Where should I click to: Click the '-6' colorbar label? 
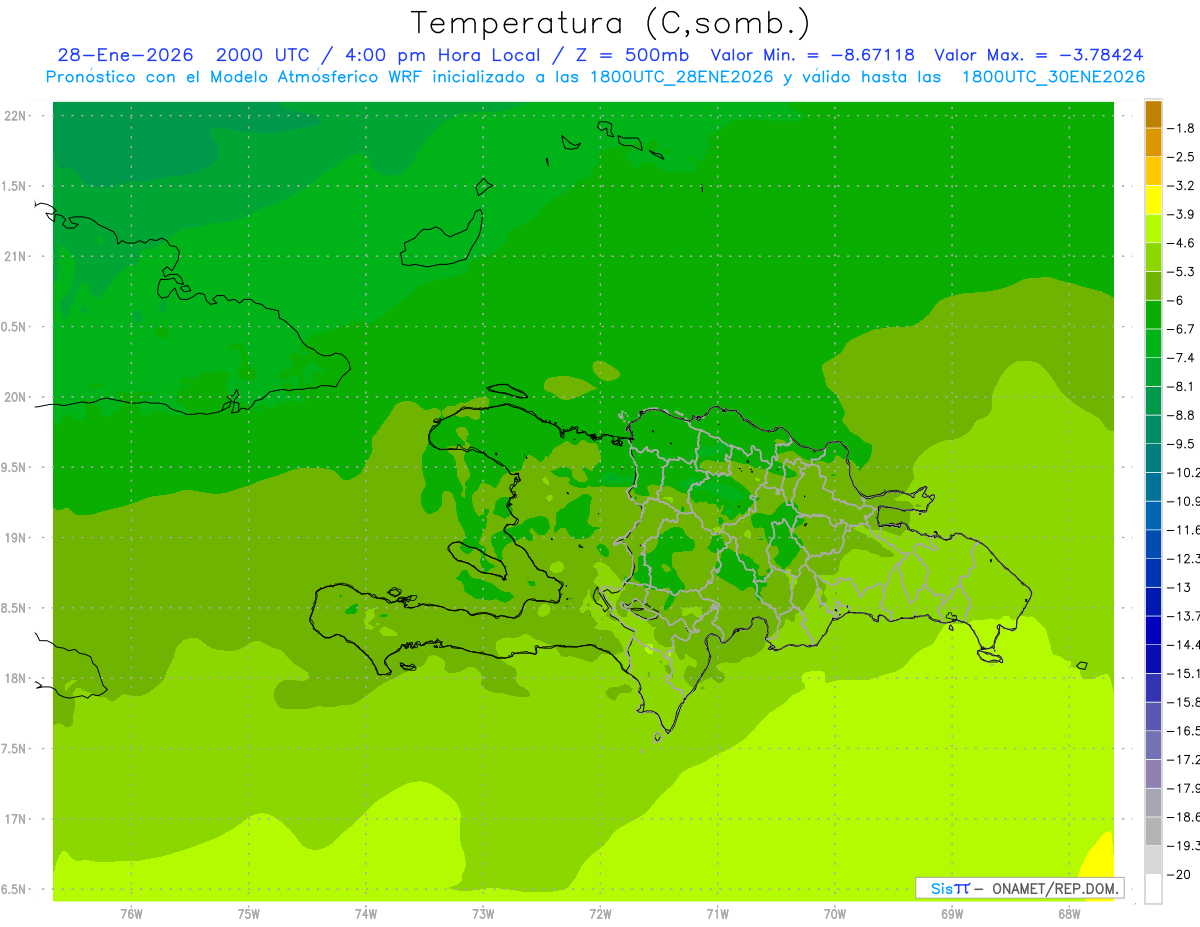pyautogui.click(x=1176, y=300)
